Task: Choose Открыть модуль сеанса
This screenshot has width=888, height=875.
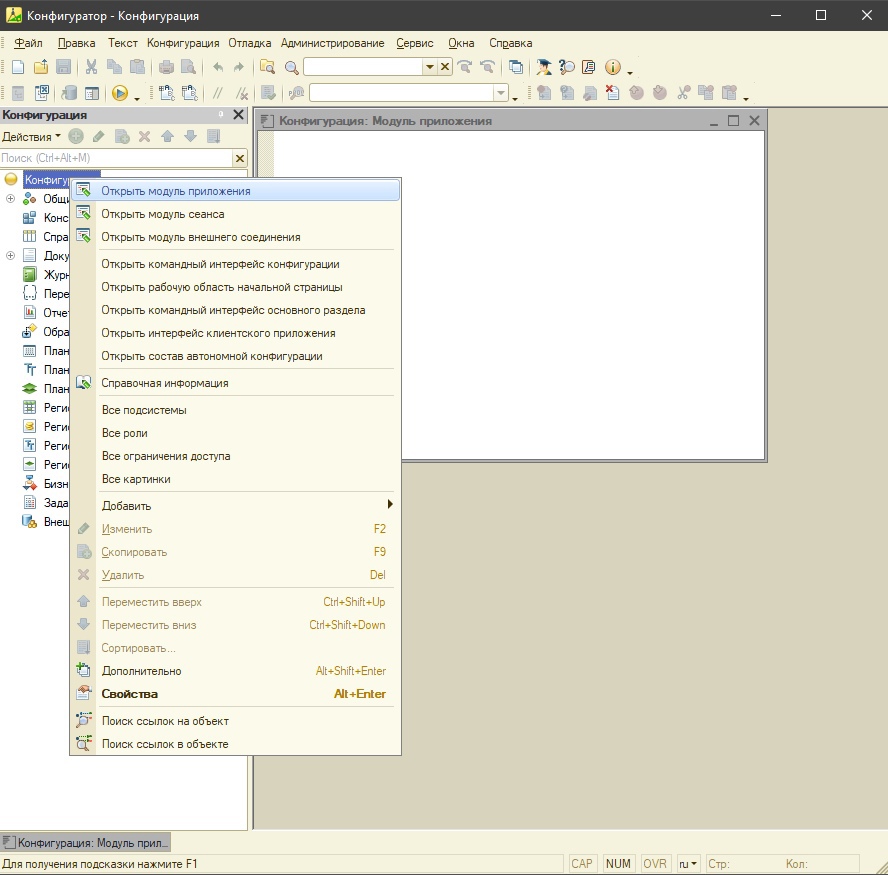Action: coord(235,214)
